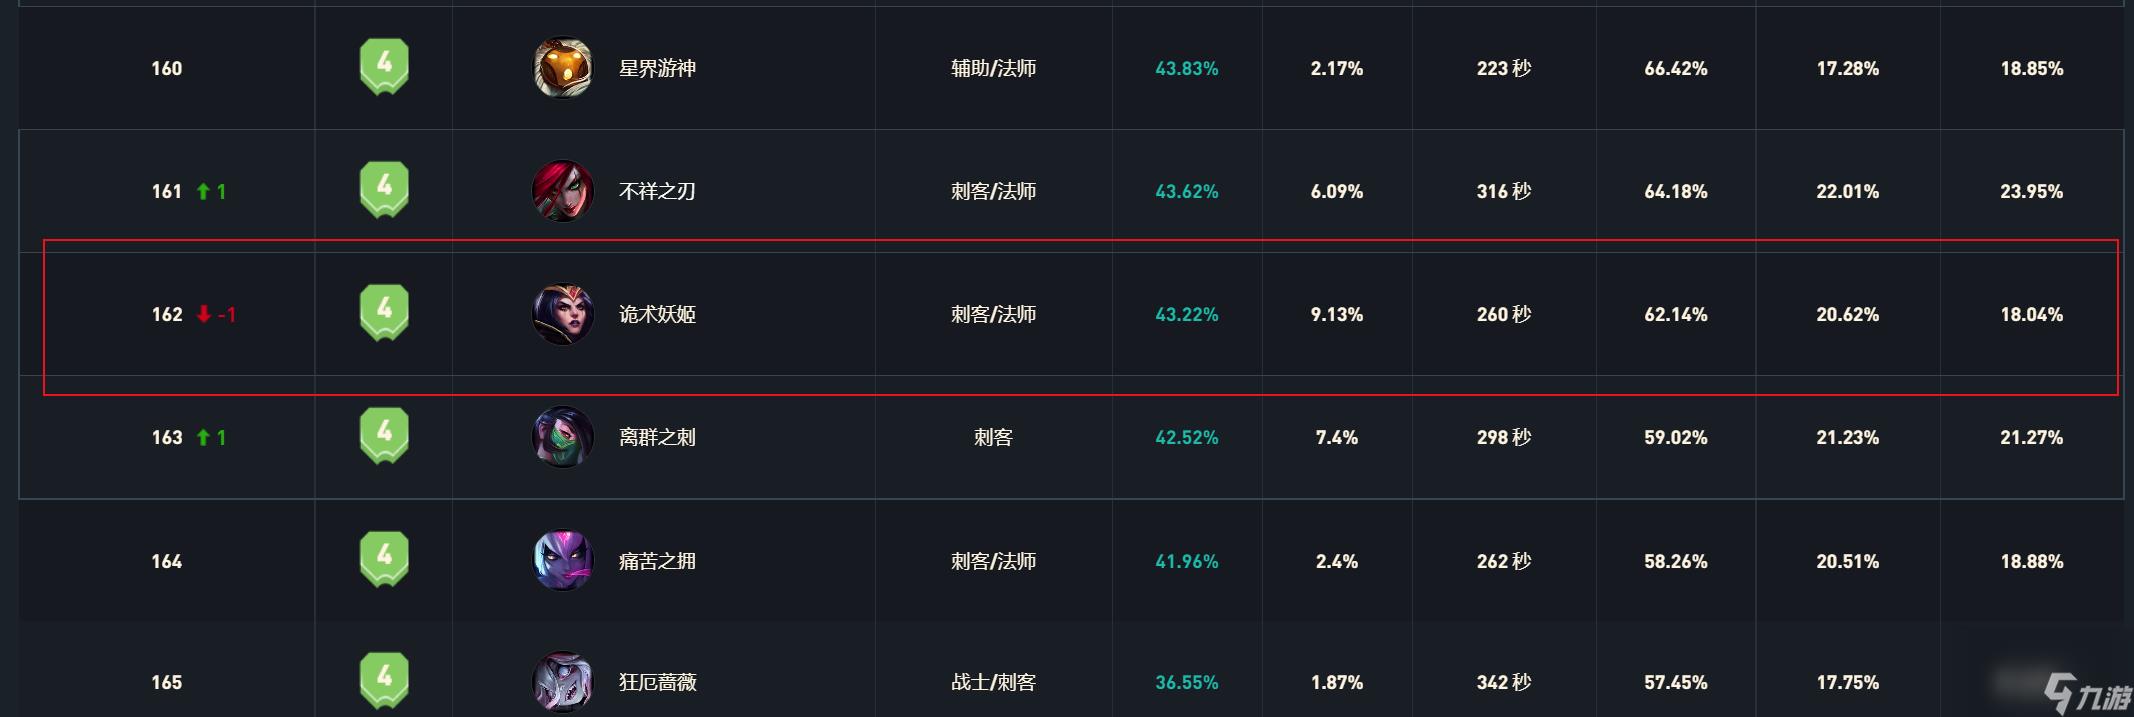Click the green up arrow beside rank 161
The height and width of the screenshot is (717, 2134).
click(203, 191)
